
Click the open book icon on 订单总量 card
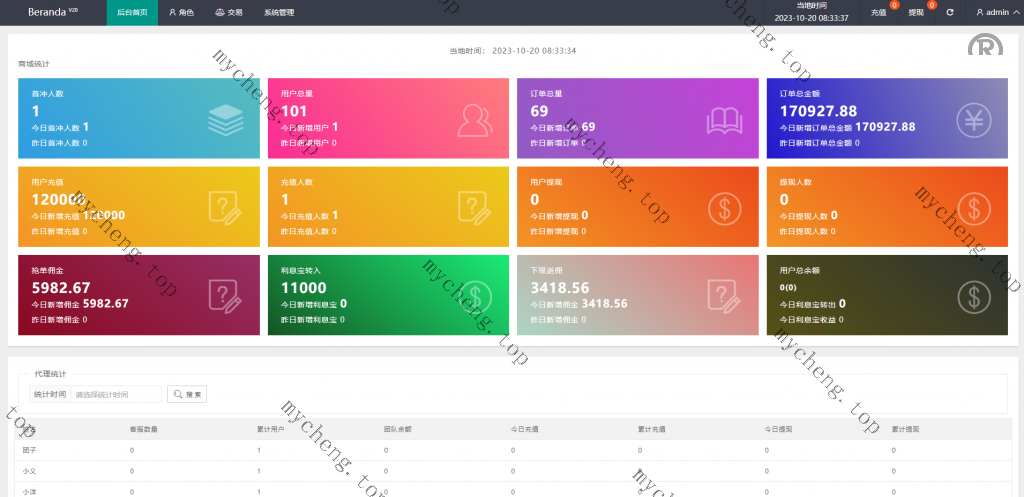pyautogui.click(x=724, y=120)
